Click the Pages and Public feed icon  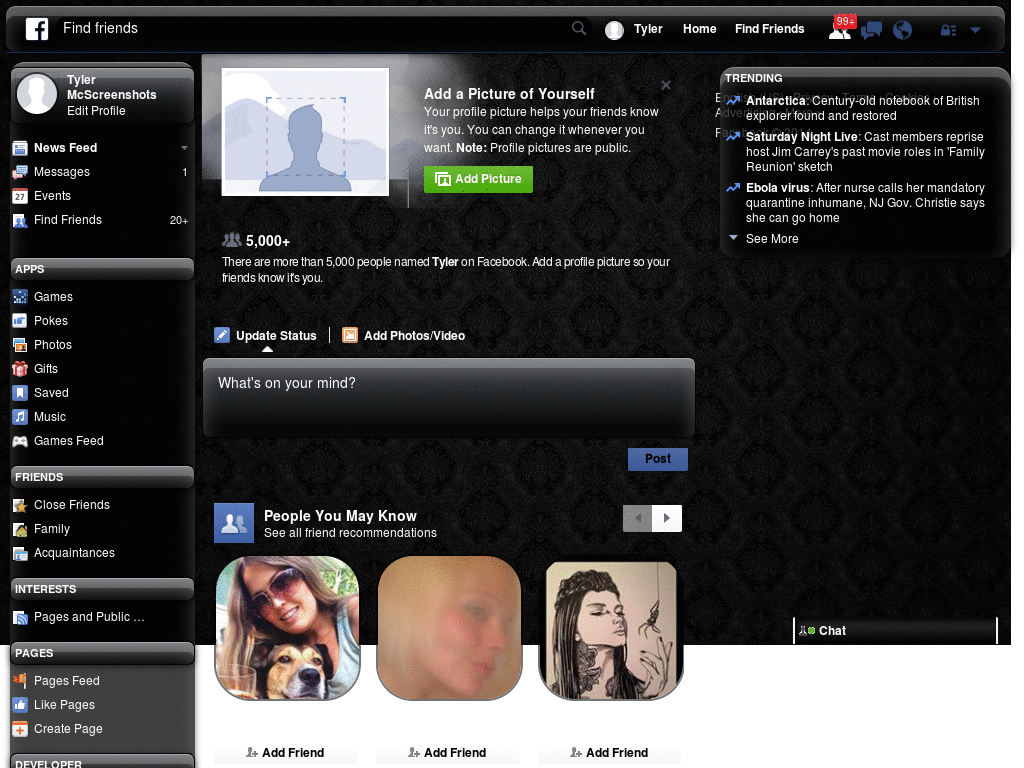click(x=20, y=617)
